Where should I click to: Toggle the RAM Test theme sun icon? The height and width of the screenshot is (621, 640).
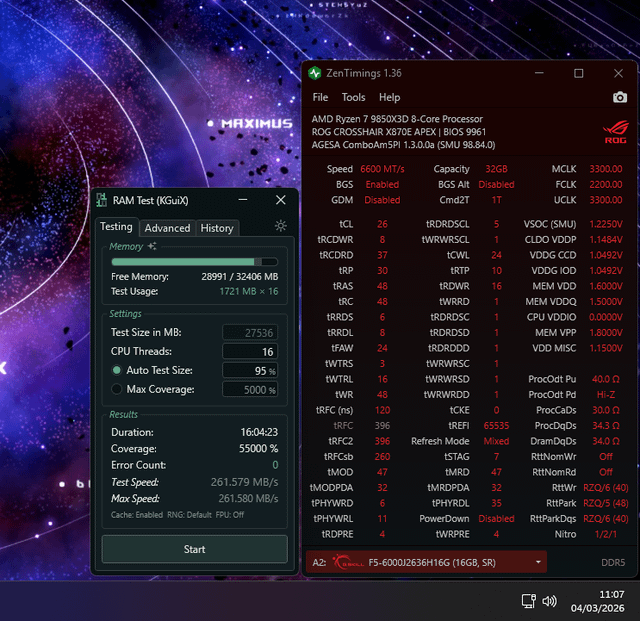tap(280, 227)
